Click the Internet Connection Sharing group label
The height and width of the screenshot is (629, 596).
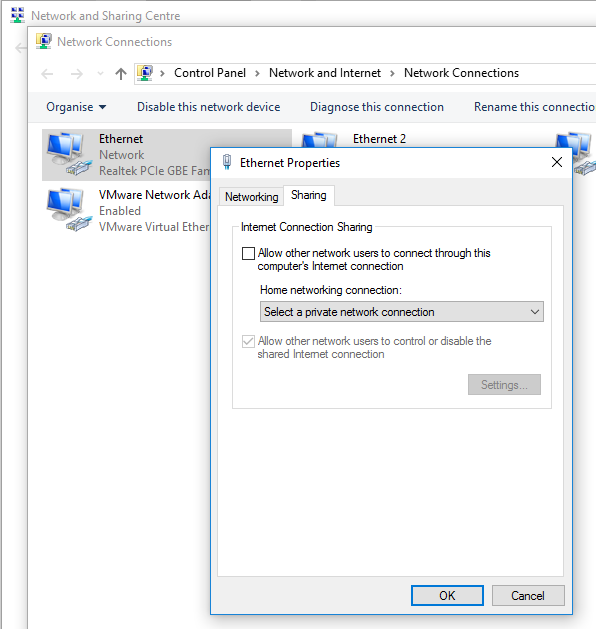(x=306, y=227)
